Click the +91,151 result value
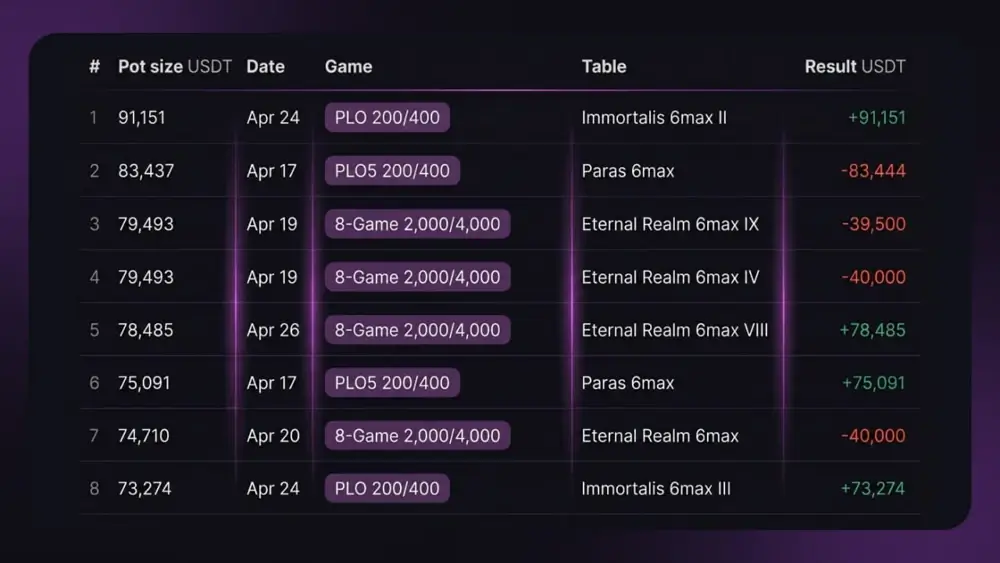 pos(876,117)
